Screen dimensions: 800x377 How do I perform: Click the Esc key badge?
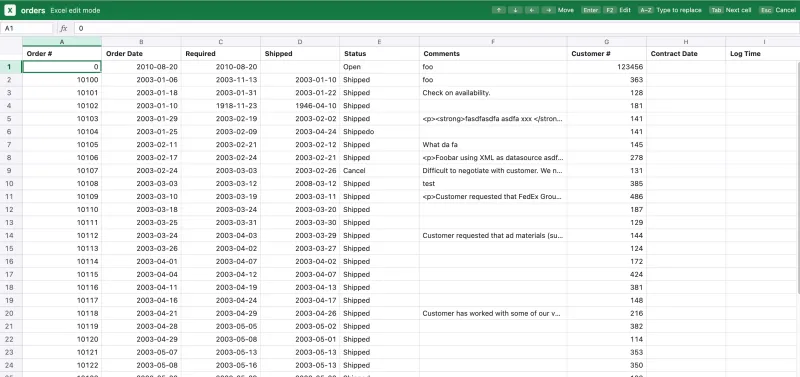[766, 10]
